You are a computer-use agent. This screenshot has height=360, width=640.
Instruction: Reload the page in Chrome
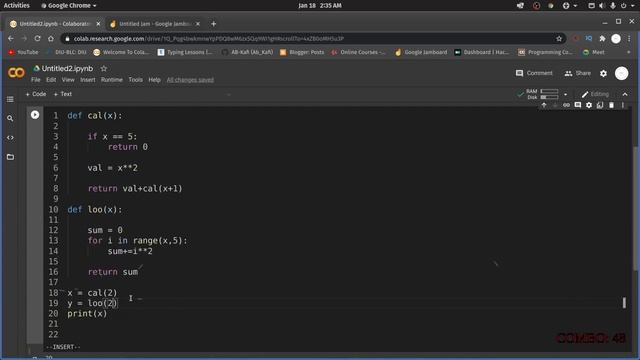point(38,38)
